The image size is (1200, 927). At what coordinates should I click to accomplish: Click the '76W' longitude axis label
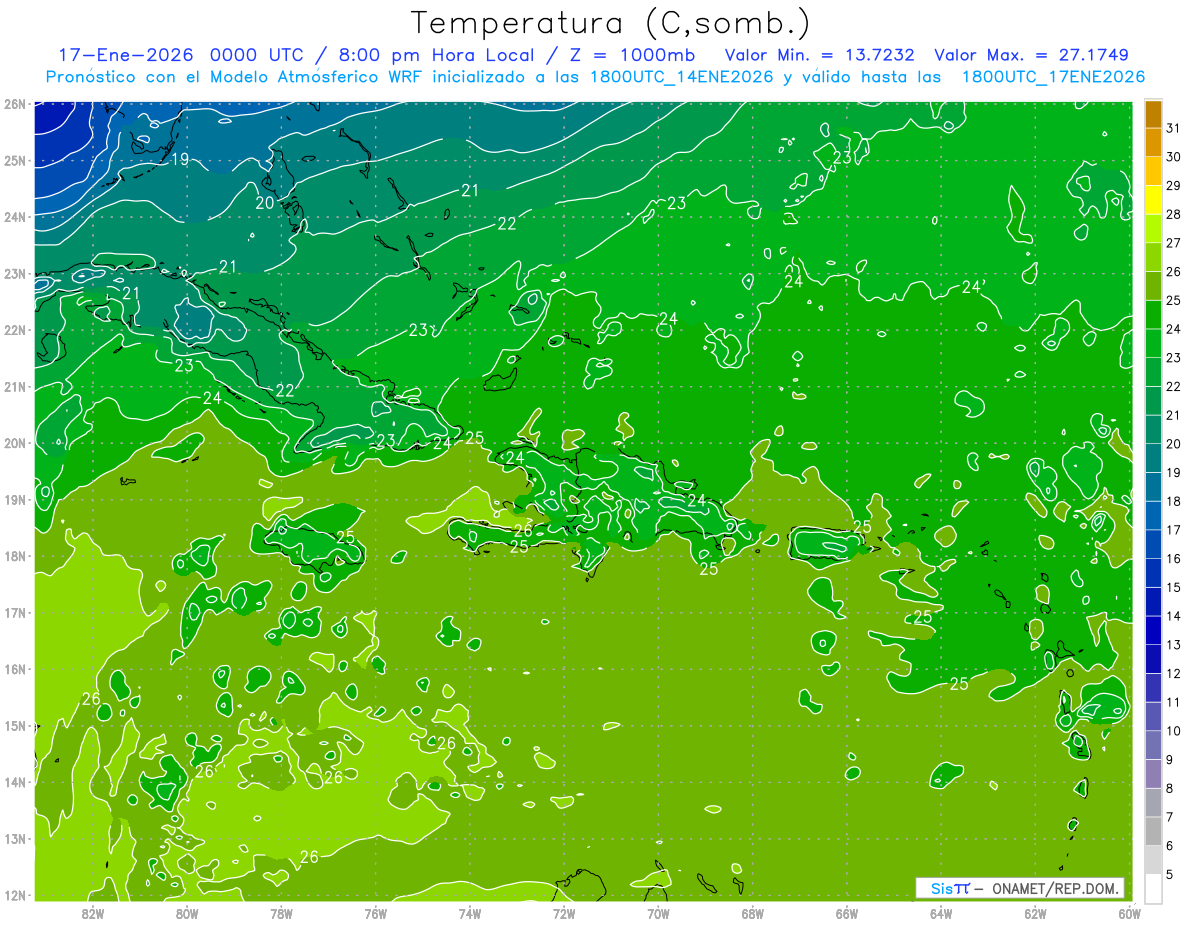(x=375, y=912)
